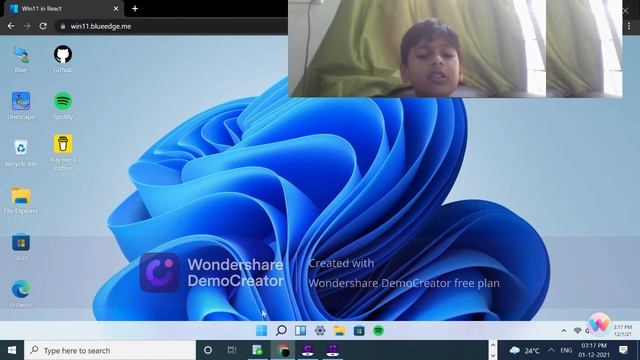
Task: Open Win11 clock showing 3:17 PM
Action: click(x=622, y=331)
